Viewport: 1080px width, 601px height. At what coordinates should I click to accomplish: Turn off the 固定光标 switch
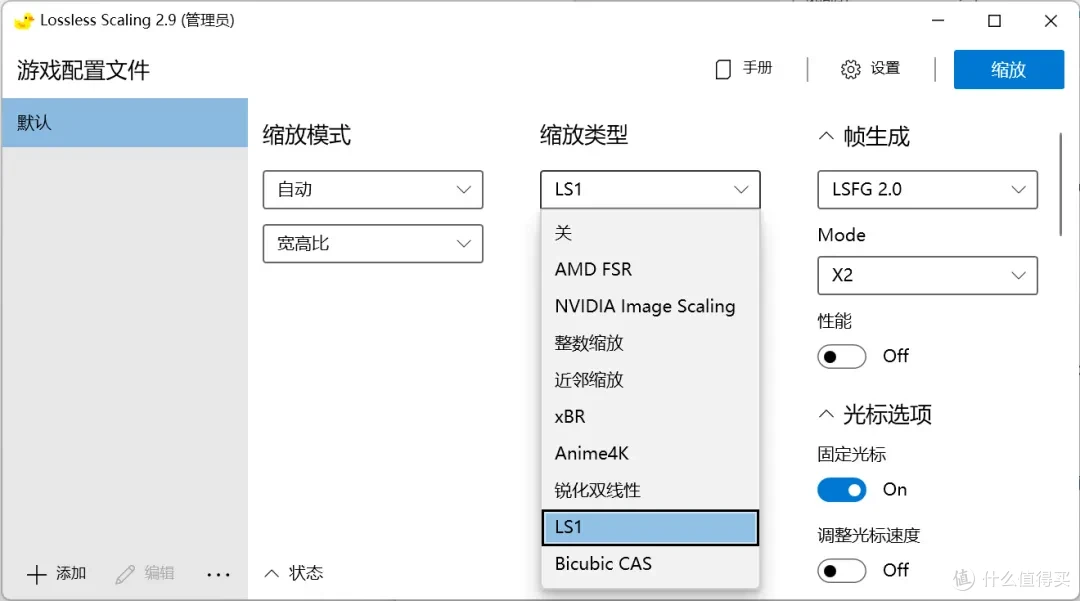842,490
